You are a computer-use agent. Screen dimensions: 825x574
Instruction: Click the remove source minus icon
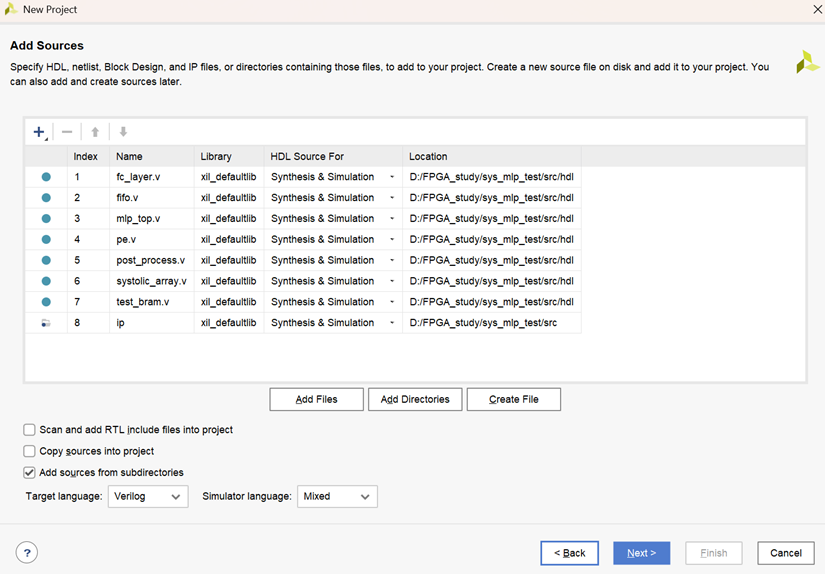point(67,132)
